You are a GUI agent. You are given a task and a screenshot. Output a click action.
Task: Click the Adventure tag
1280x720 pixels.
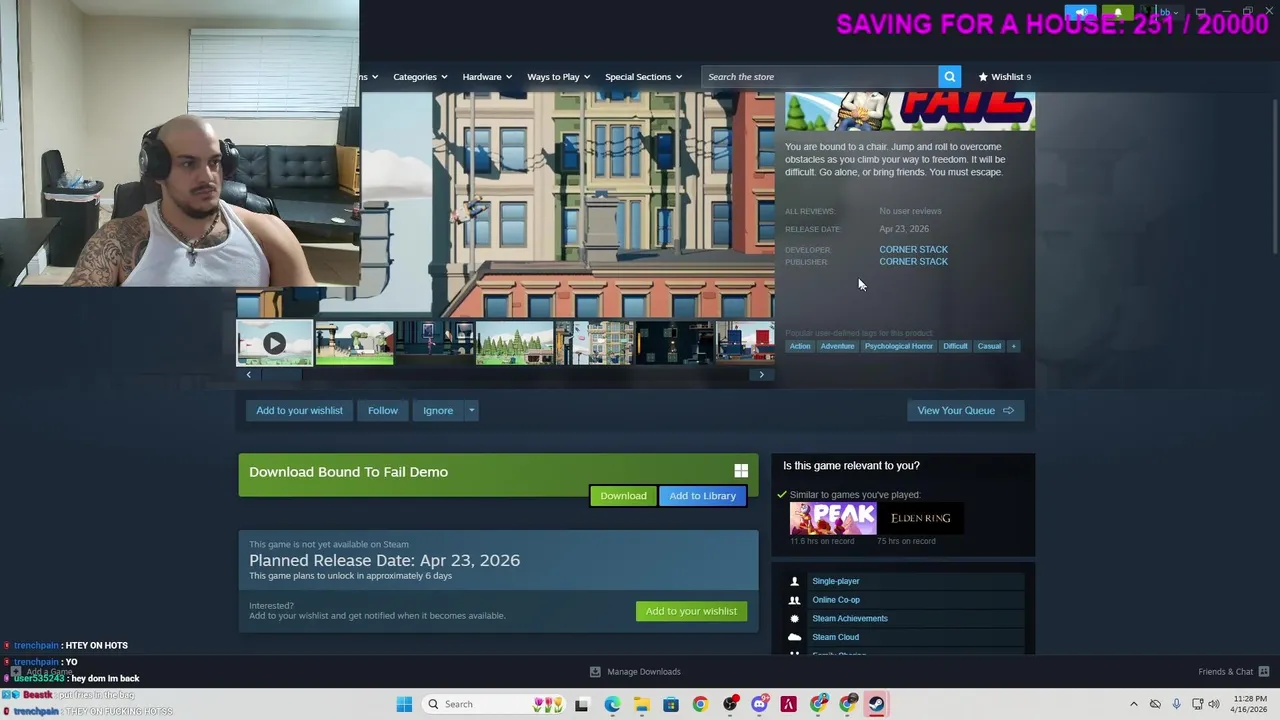tap(838, 346)
